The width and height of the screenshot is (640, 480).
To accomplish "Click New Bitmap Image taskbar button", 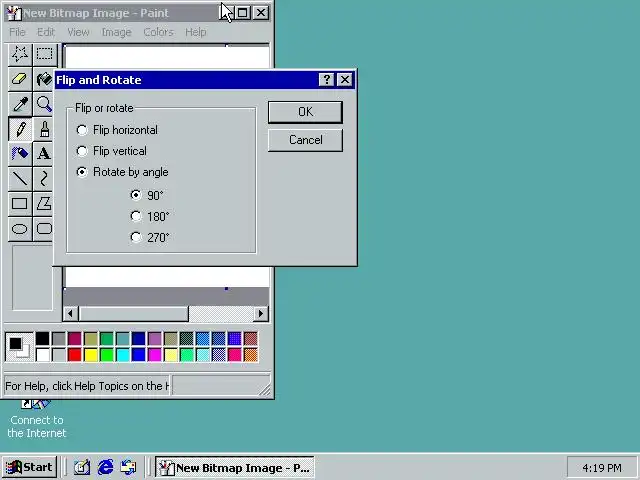I will (235, 467).
